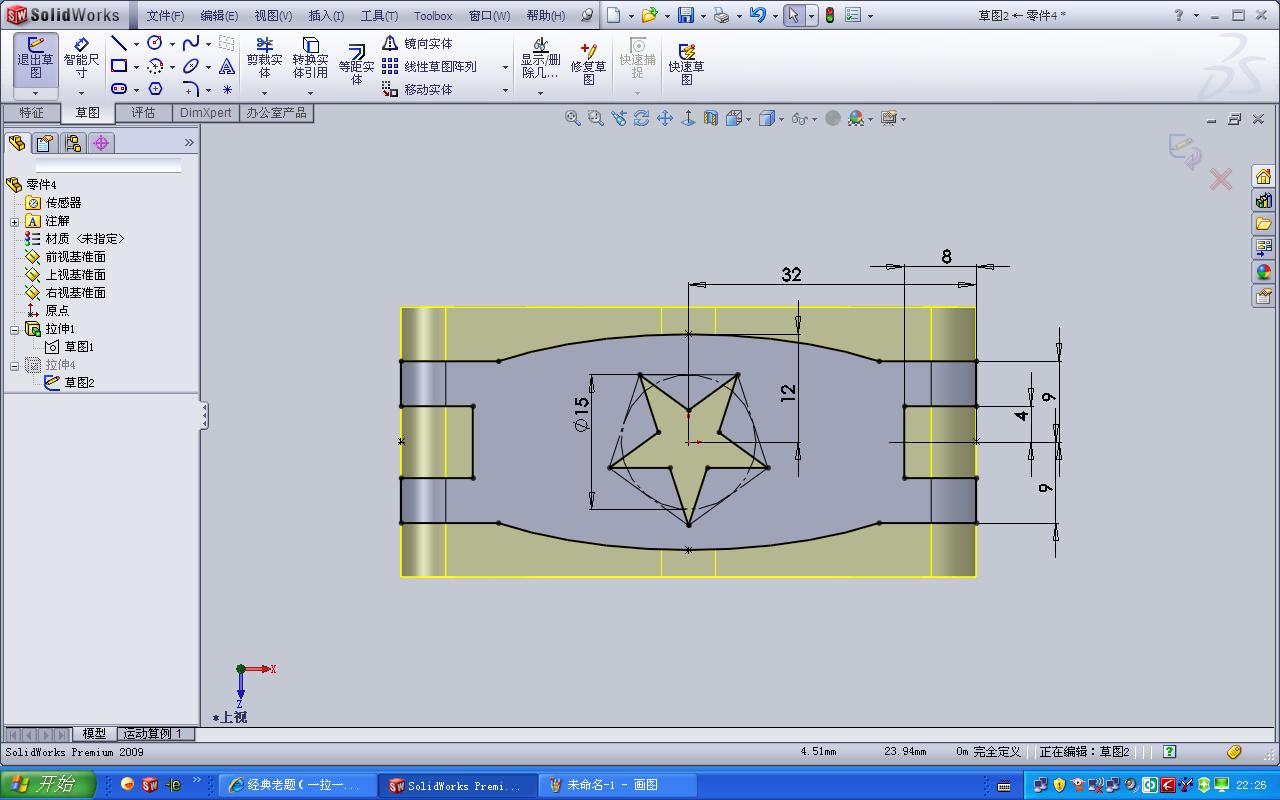Open the 工具(T) menu
This screenshot has height=800, width=1280.
(x=379, y=15)
